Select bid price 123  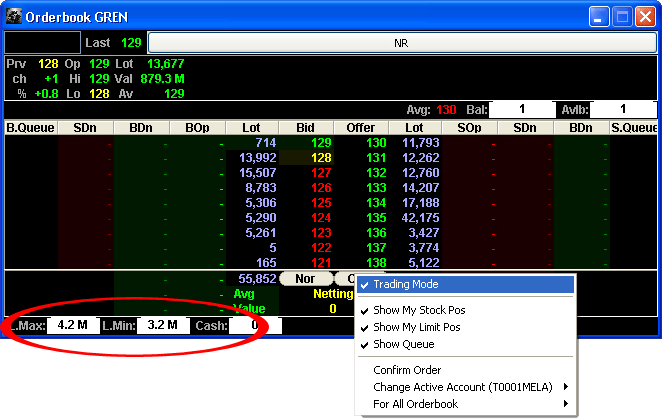[321, 233]
